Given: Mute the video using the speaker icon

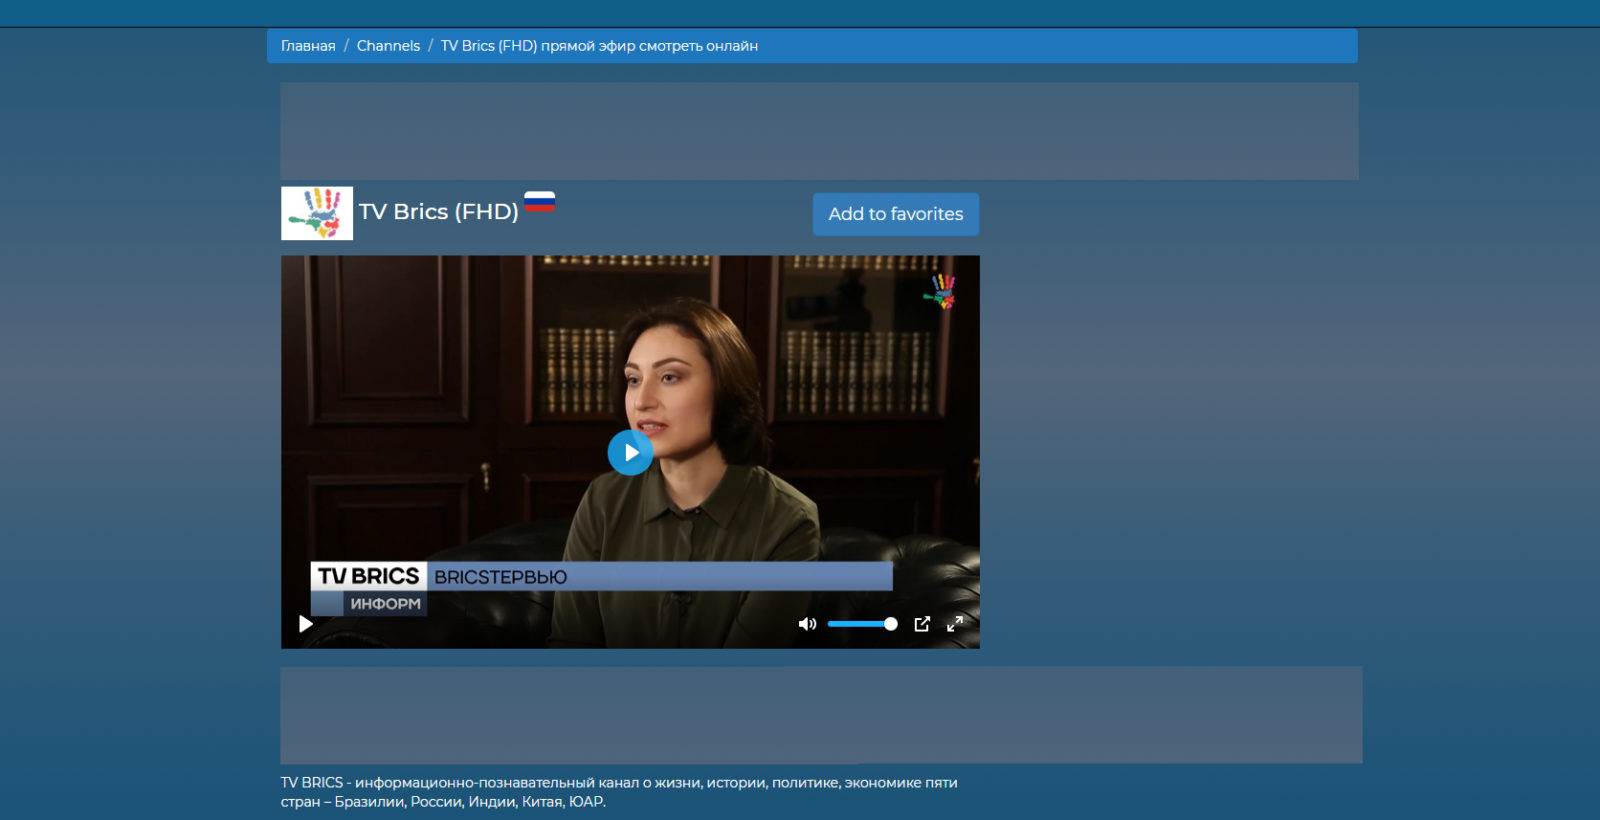Looking at the screenshot, I should coord(807,624).
